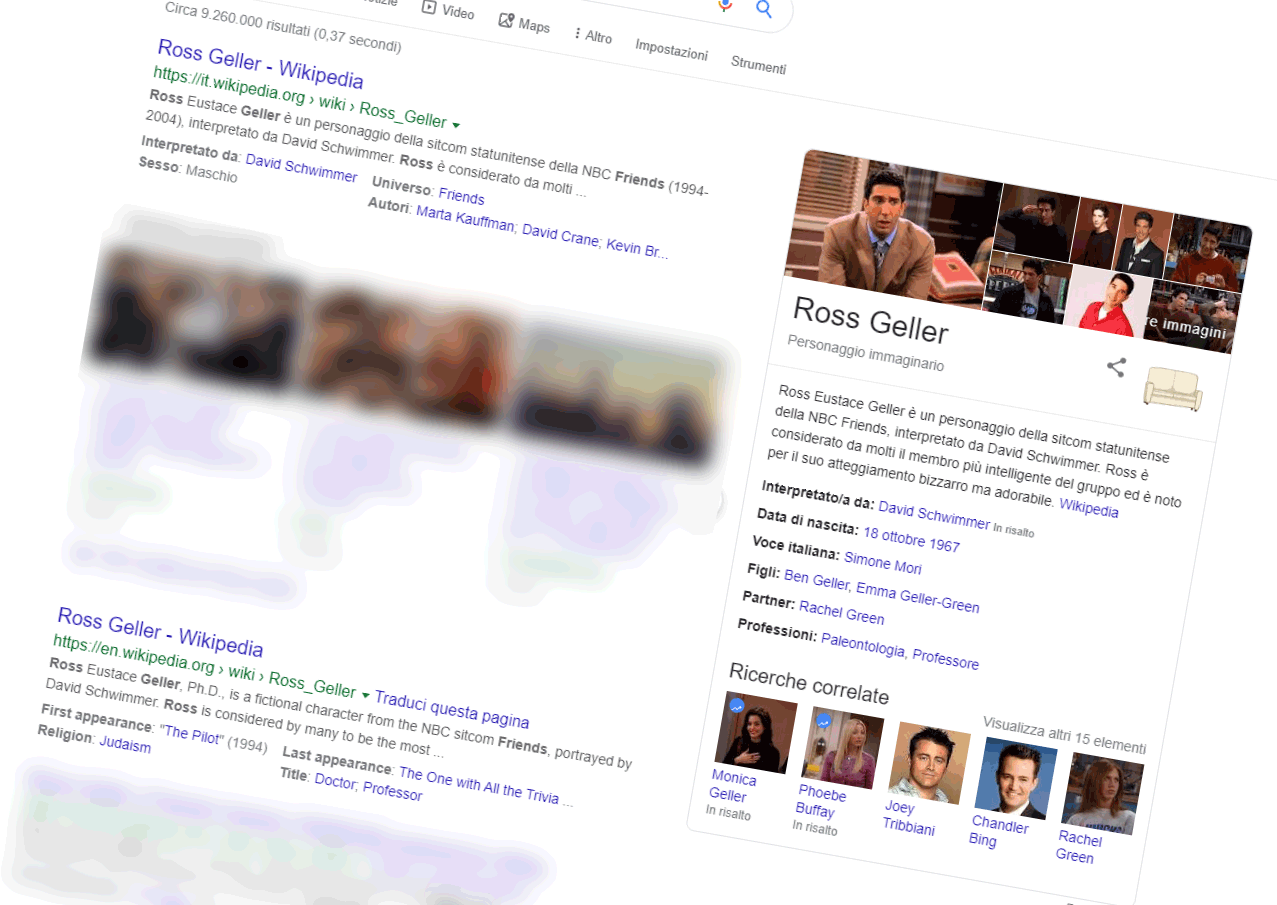Expand the en.wikipedia.org result URL dropdown arrow
Image resolution: width=1277 pixels, height=905 pixels.
tap(365, 695)
